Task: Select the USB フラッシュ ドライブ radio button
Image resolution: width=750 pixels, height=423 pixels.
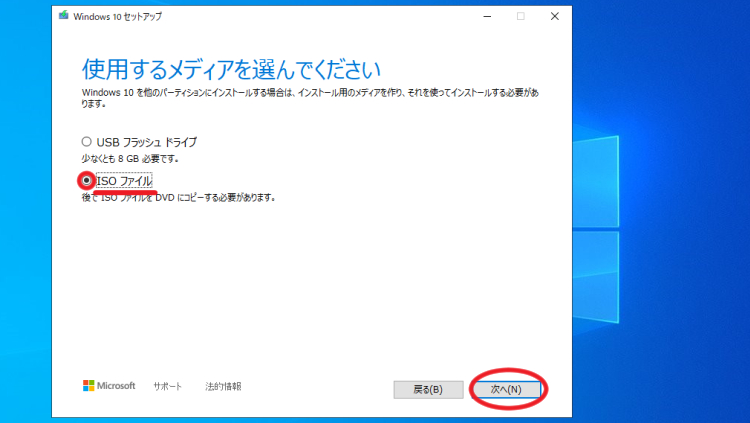Action: (87, 141)
